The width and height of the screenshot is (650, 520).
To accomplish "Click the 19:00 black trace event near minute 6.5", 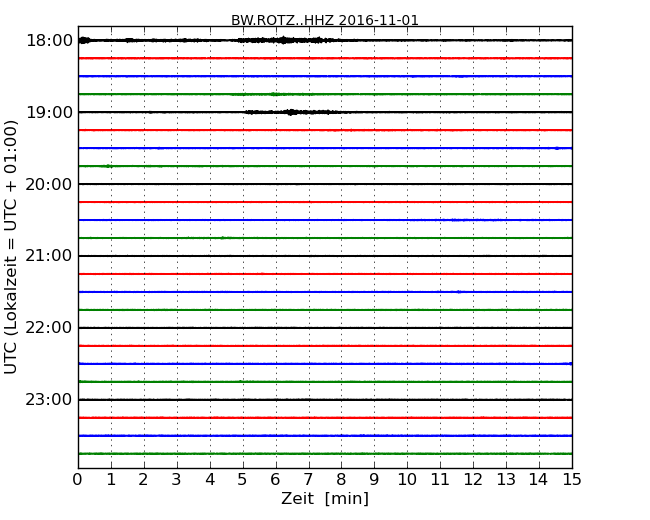I will (292, 112).
